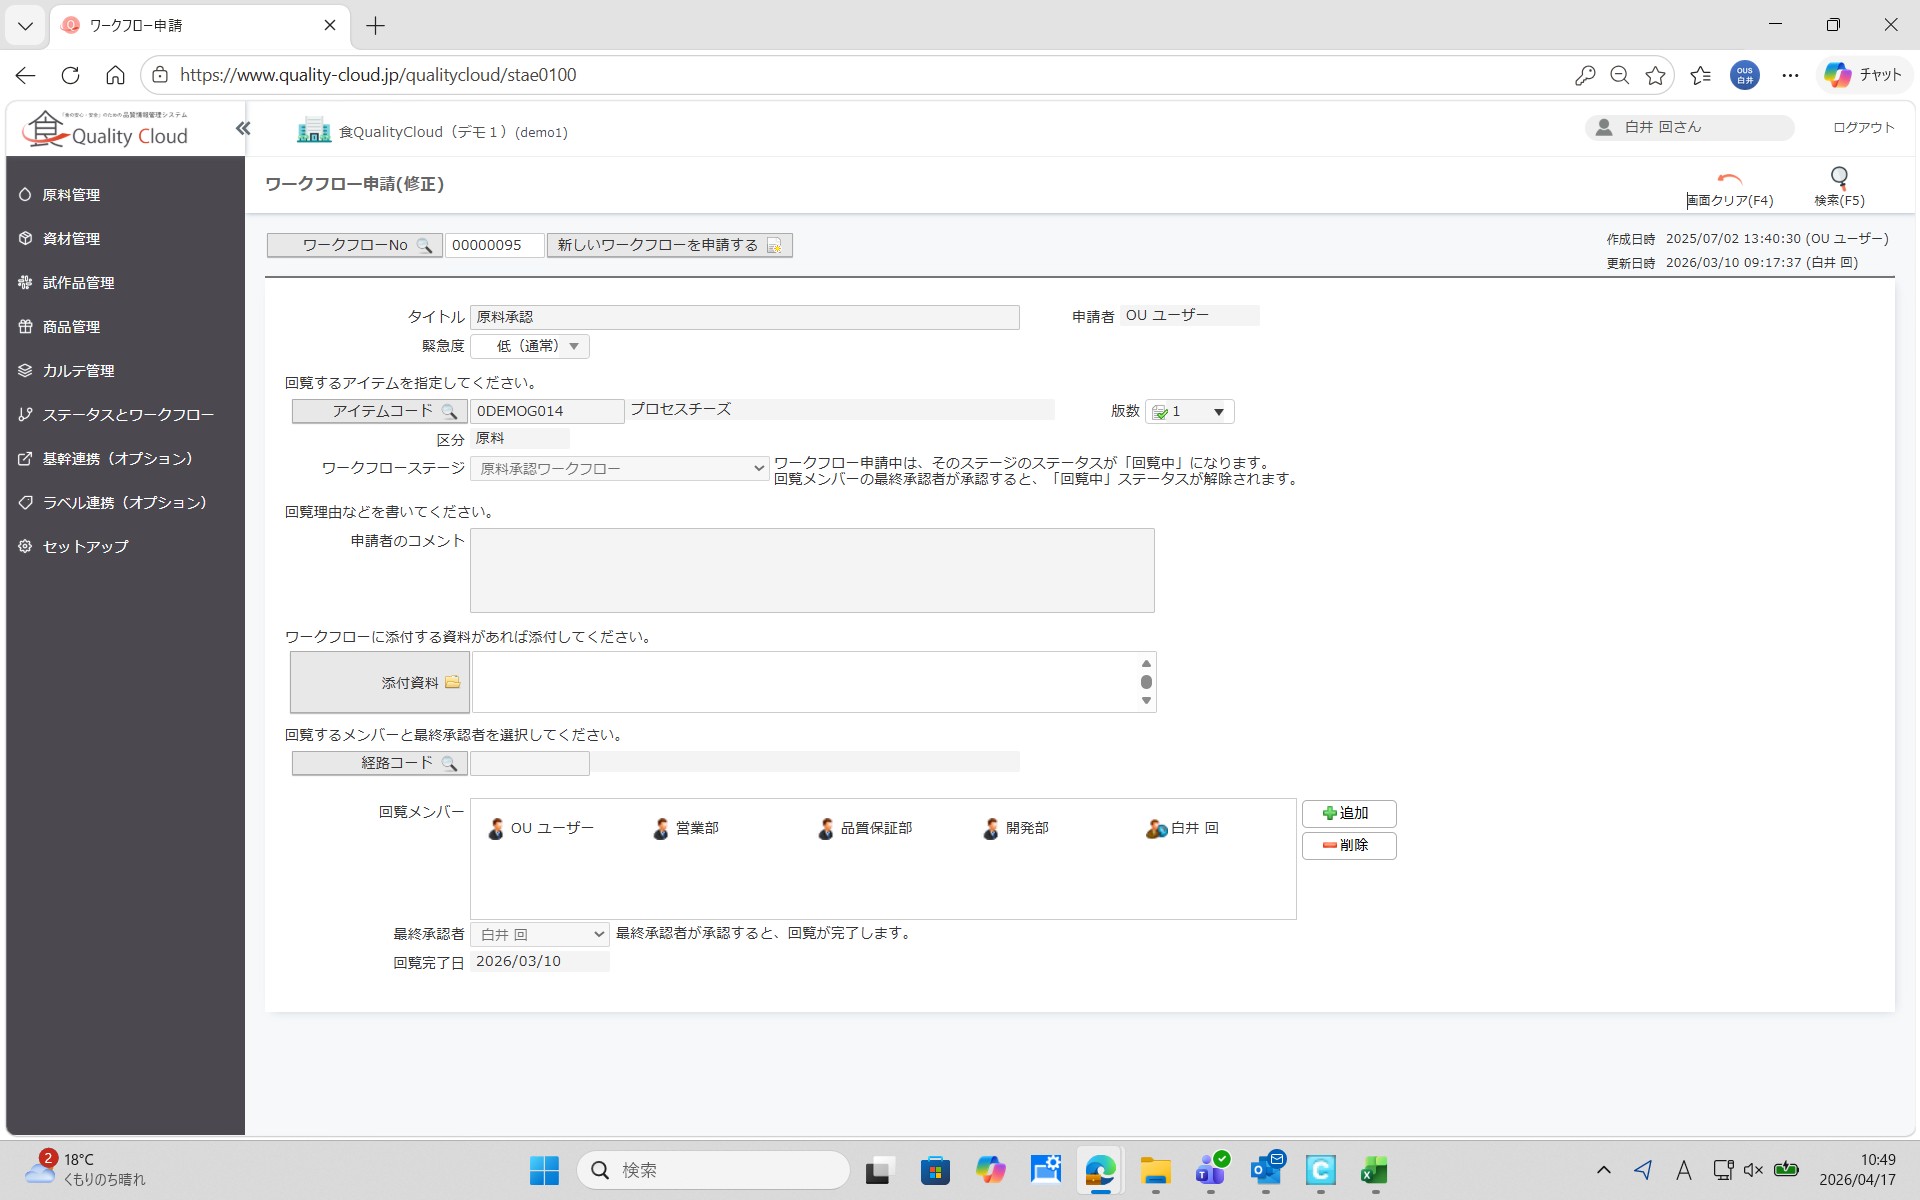Open the Windows Start menu
The image size is (1920, 1200).
point(544,1170)
